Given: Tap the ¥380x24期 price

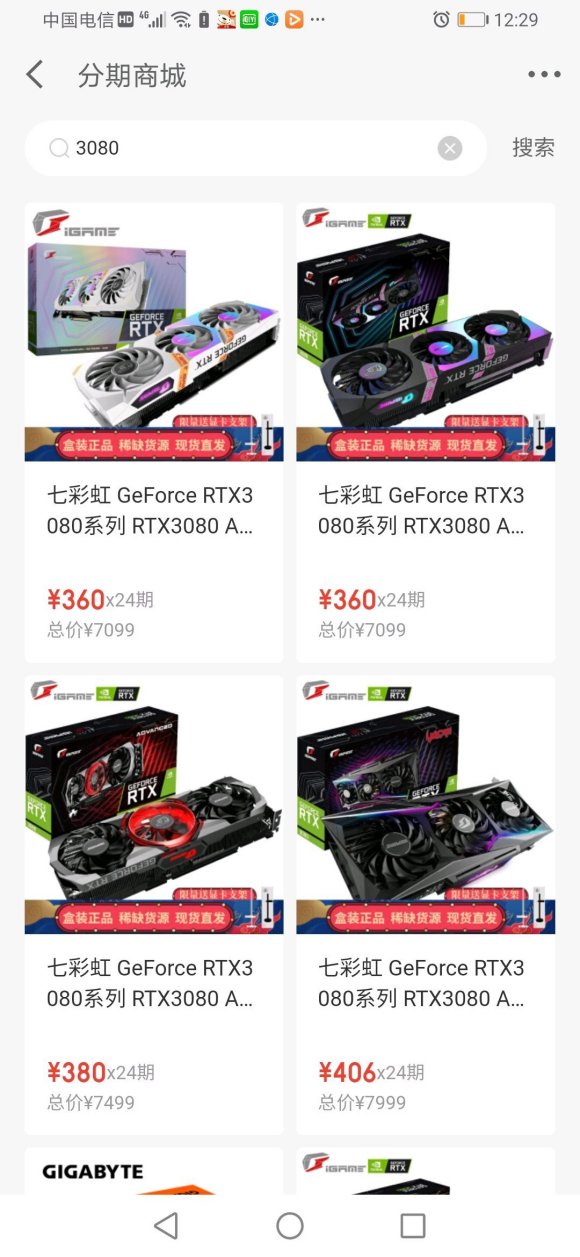Looking at the screenshot, I should click(x=100, y=1072).
